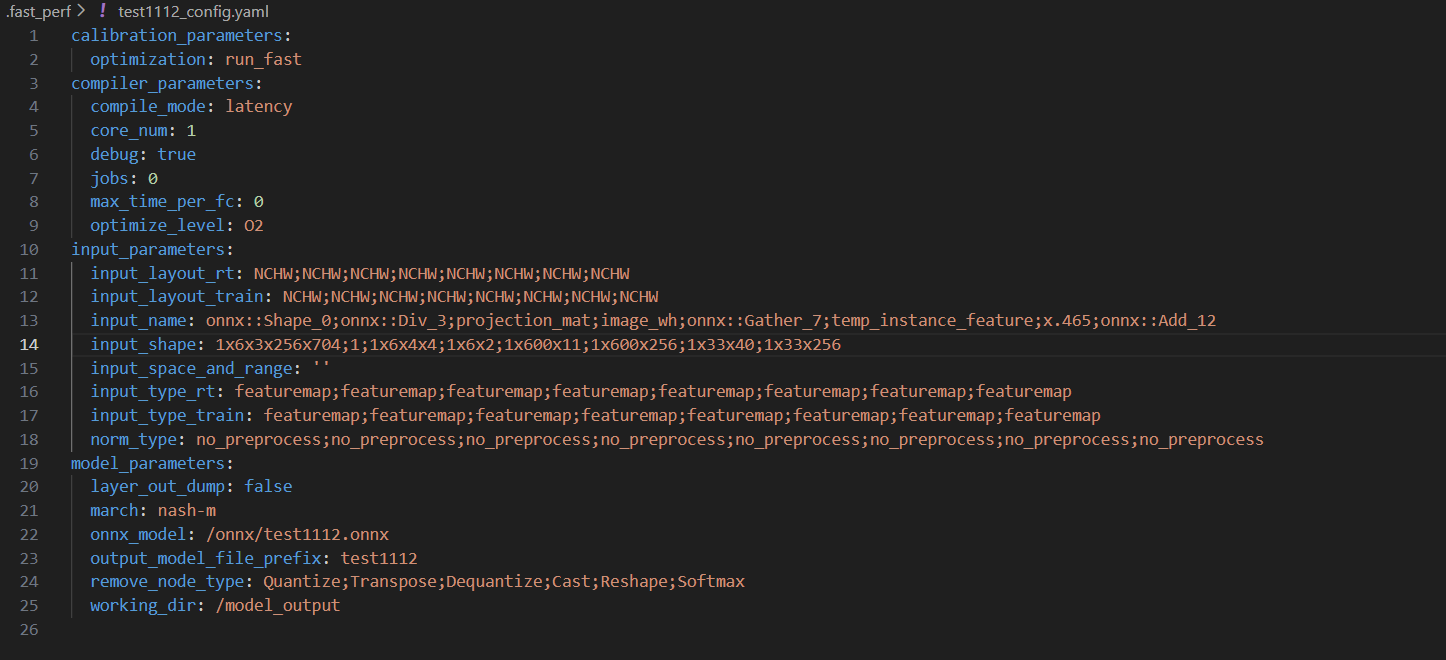Click the YAML file icon in breadcrumb
Screen dimensions: 1446x660
point(100,12)
